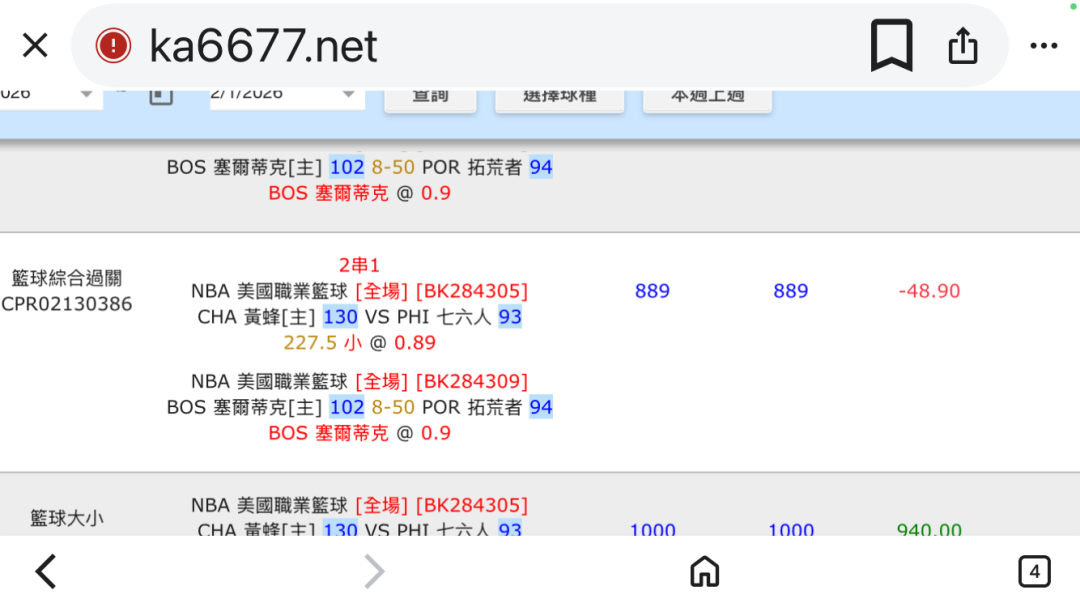This screenshot has width=1080, height=607.
Task: Select the 籃球綜合過關 label
Action: tap(67, 278)
